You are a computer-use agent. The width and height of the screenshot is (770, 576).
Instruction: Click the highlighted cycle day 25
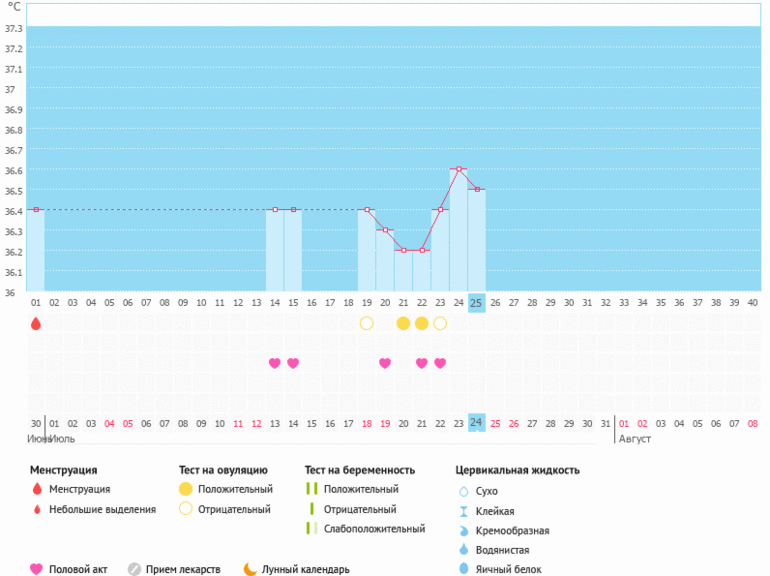coord(477,302)
